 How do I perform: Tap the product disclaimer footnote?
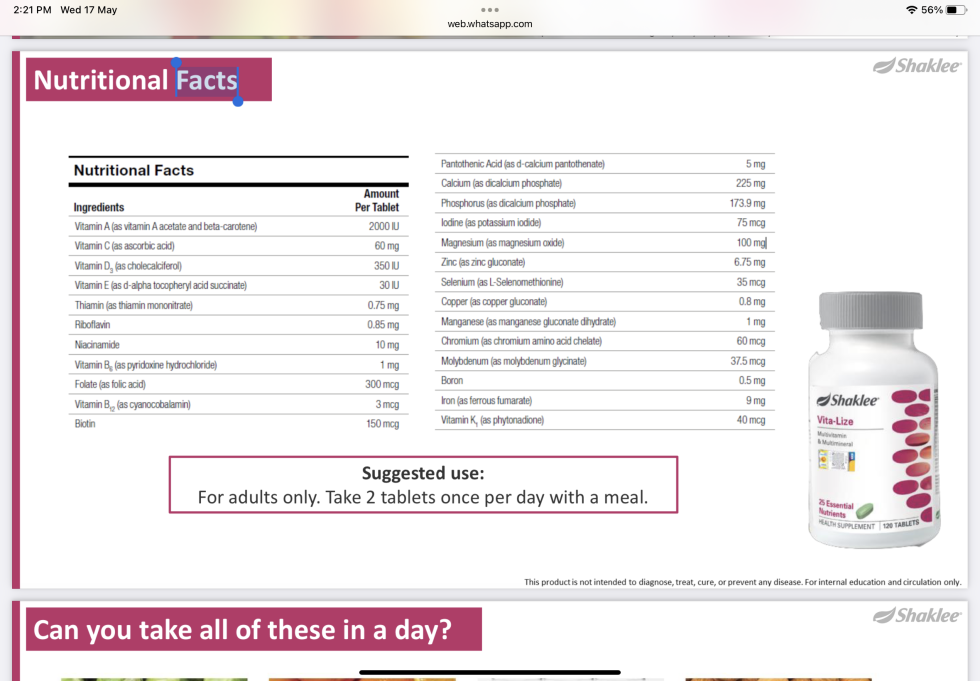point(742,582)
